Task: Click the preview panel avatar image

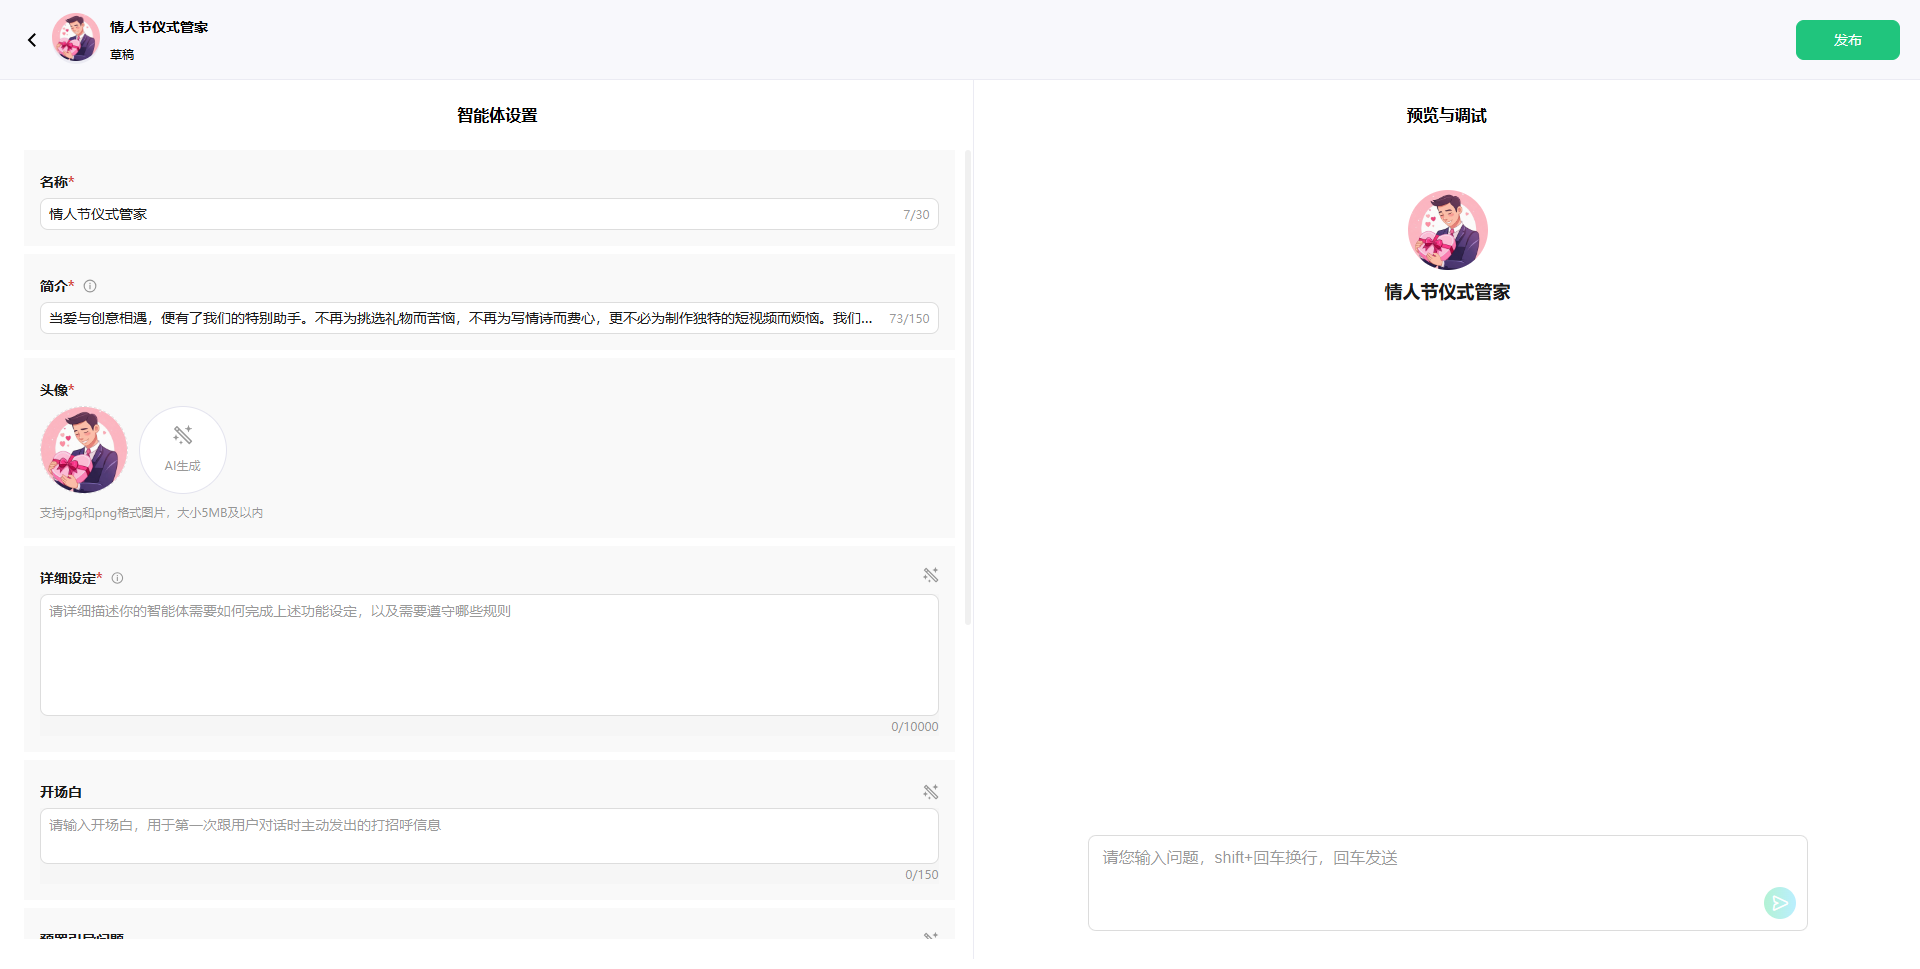Action: [1447, 230]
